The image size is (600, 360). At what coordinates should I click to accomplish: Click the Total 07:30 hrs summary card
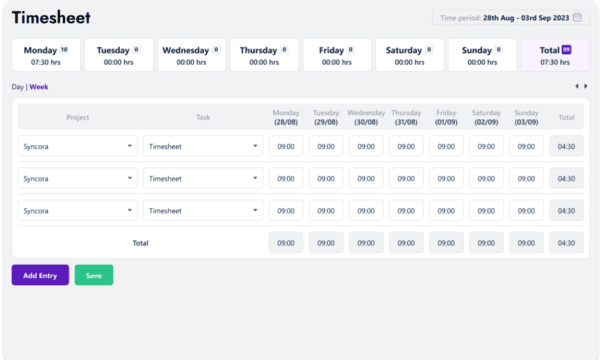tap(555, 55)
